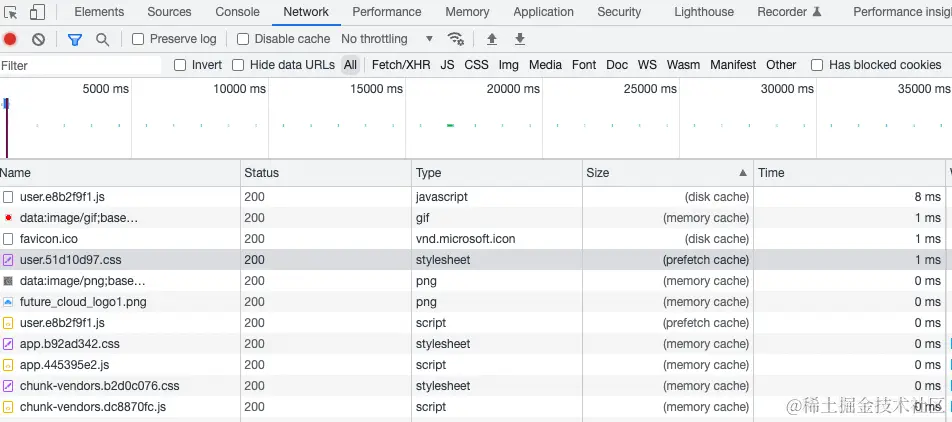Click the Recorder tab's flask icon

click(817, 12)
